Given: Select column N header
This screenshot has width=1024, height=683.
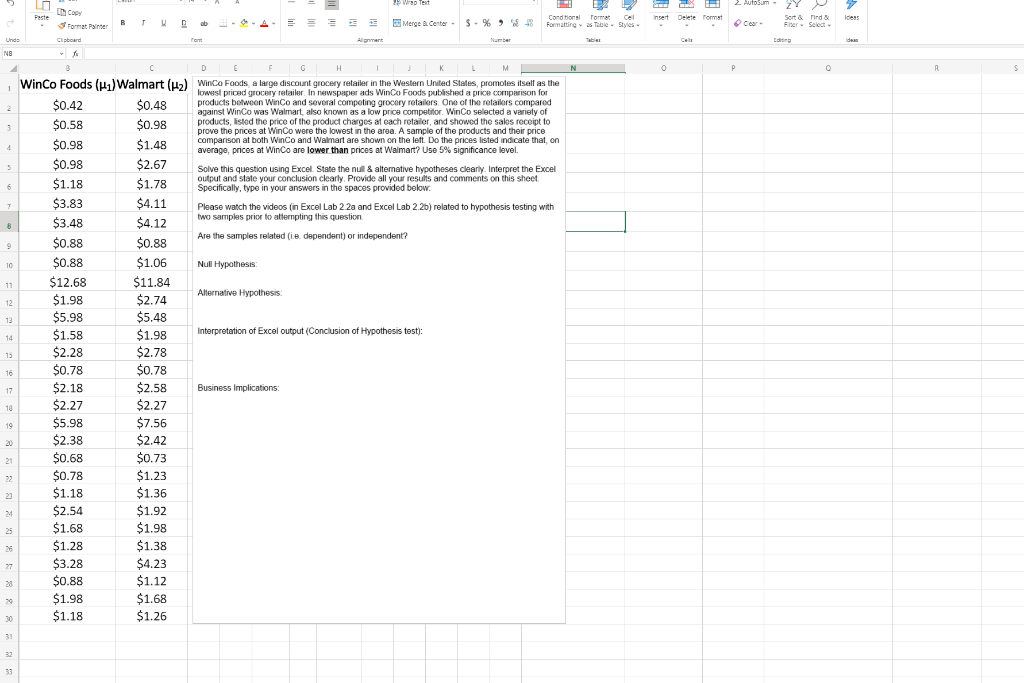Looking at the screenshot, I should 573,68.
